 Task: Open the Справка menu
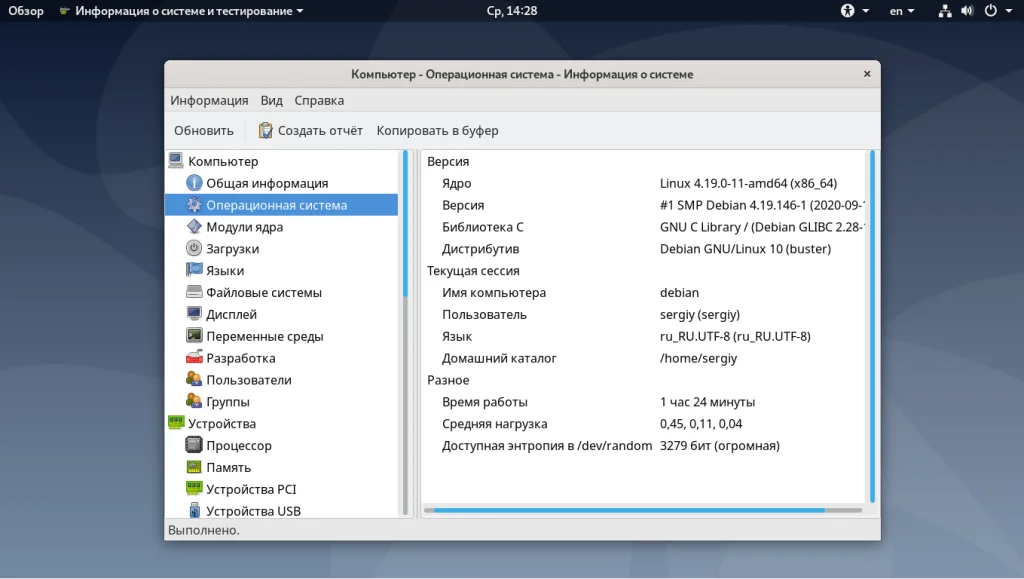coord(318,100)
